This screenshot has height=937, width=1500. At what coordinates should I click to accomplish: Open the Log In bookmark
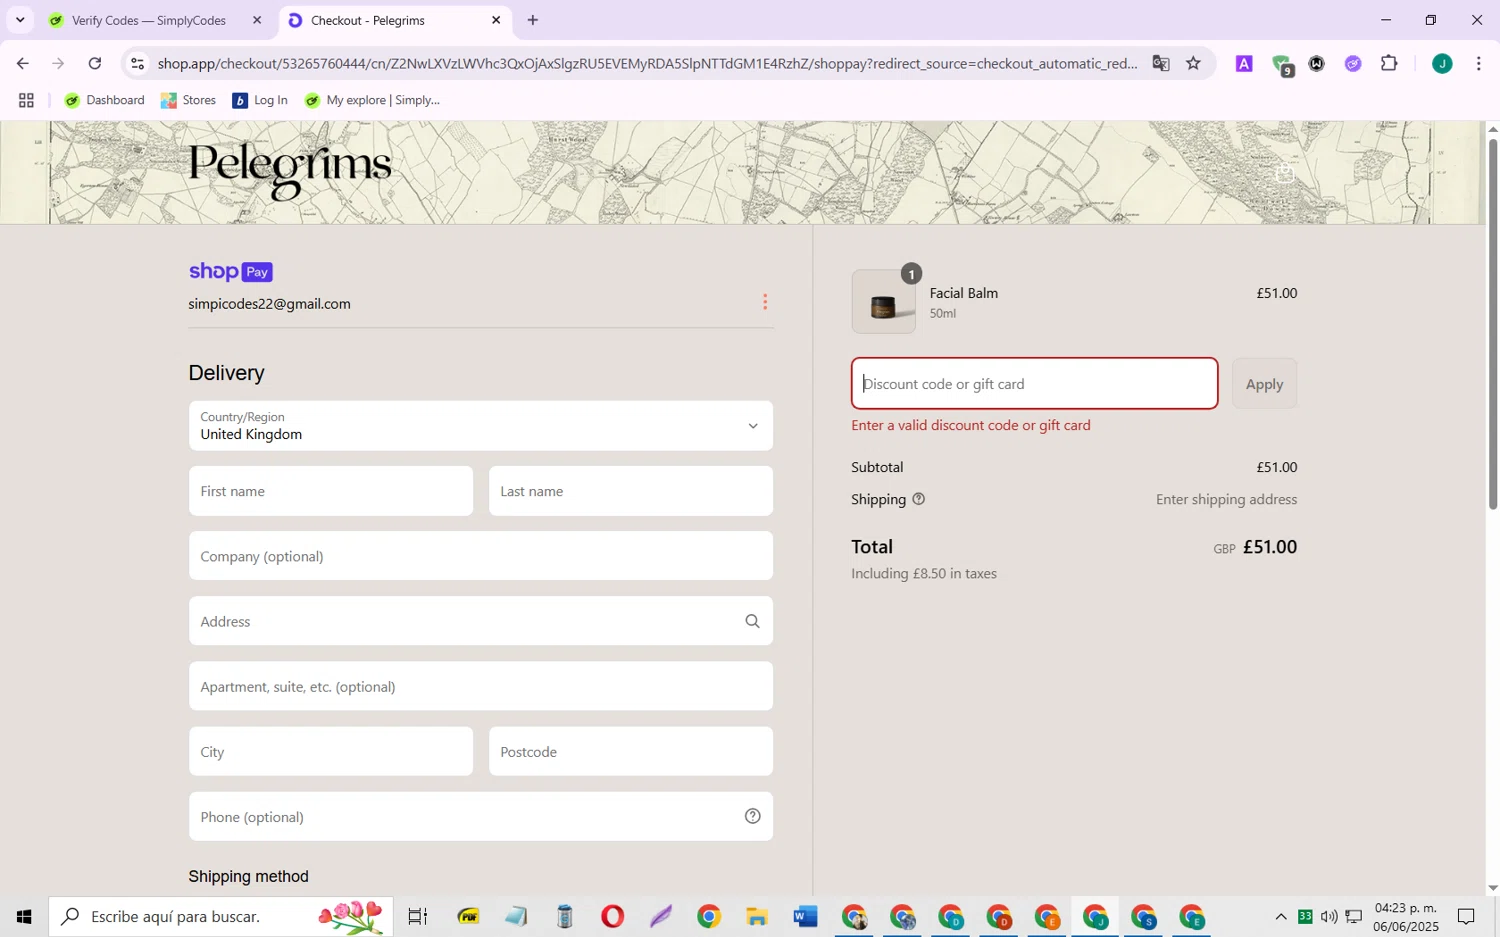tap(260, 100)
